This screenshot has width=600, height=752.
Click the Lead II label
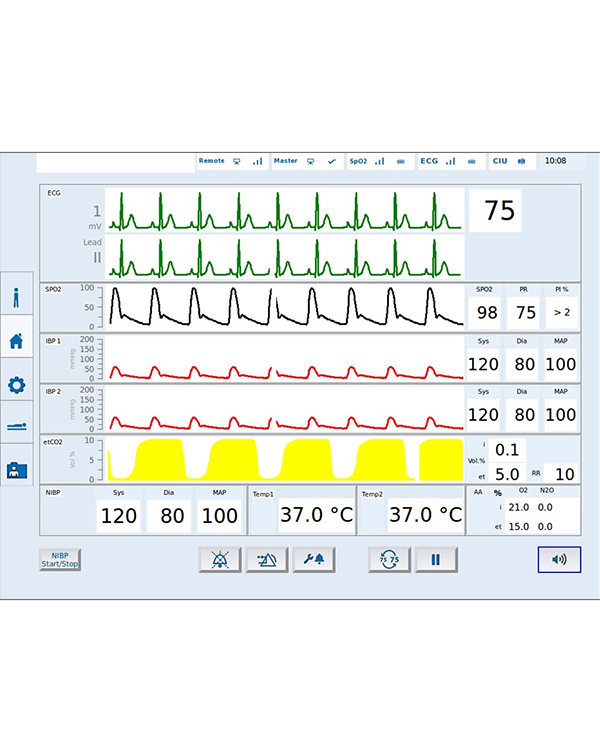pos(93,250)
